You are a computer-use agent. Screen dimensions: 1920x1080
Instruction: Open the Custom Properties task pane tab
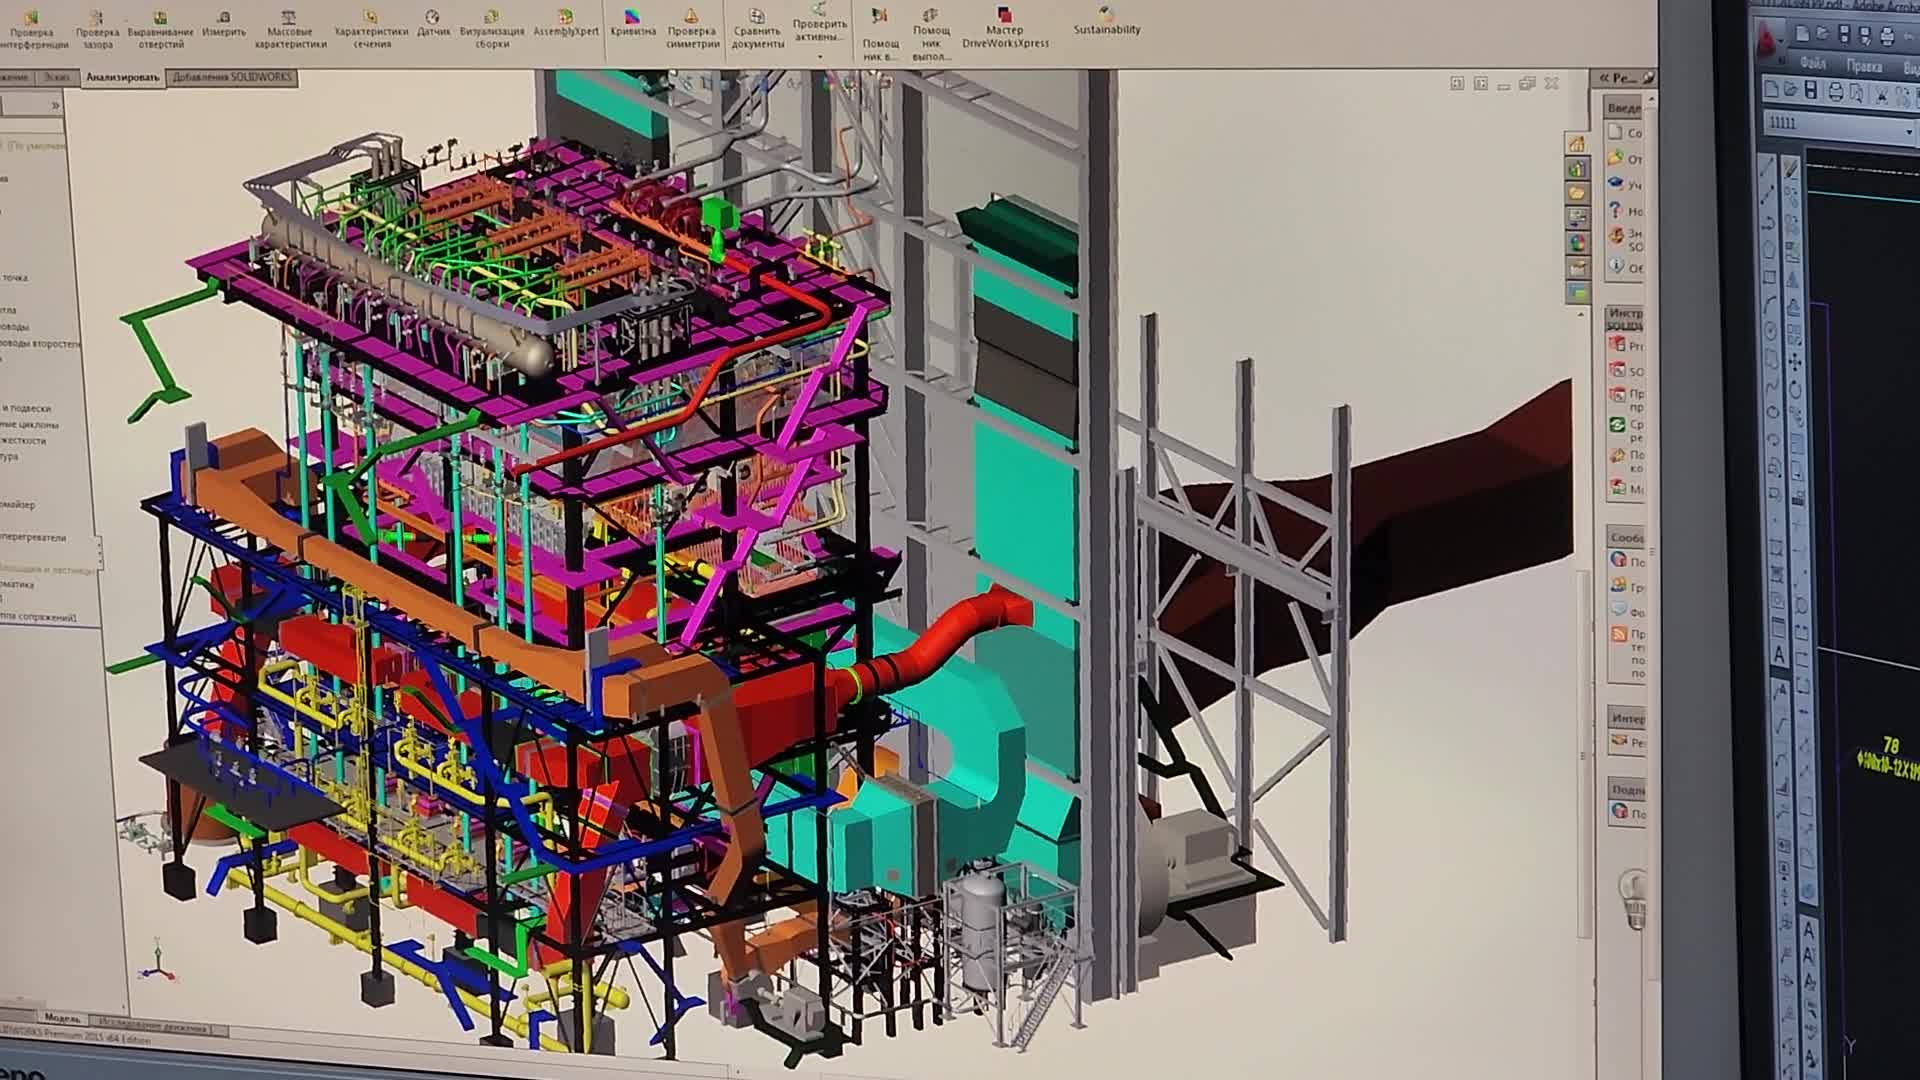click(x=1577, y=268)
